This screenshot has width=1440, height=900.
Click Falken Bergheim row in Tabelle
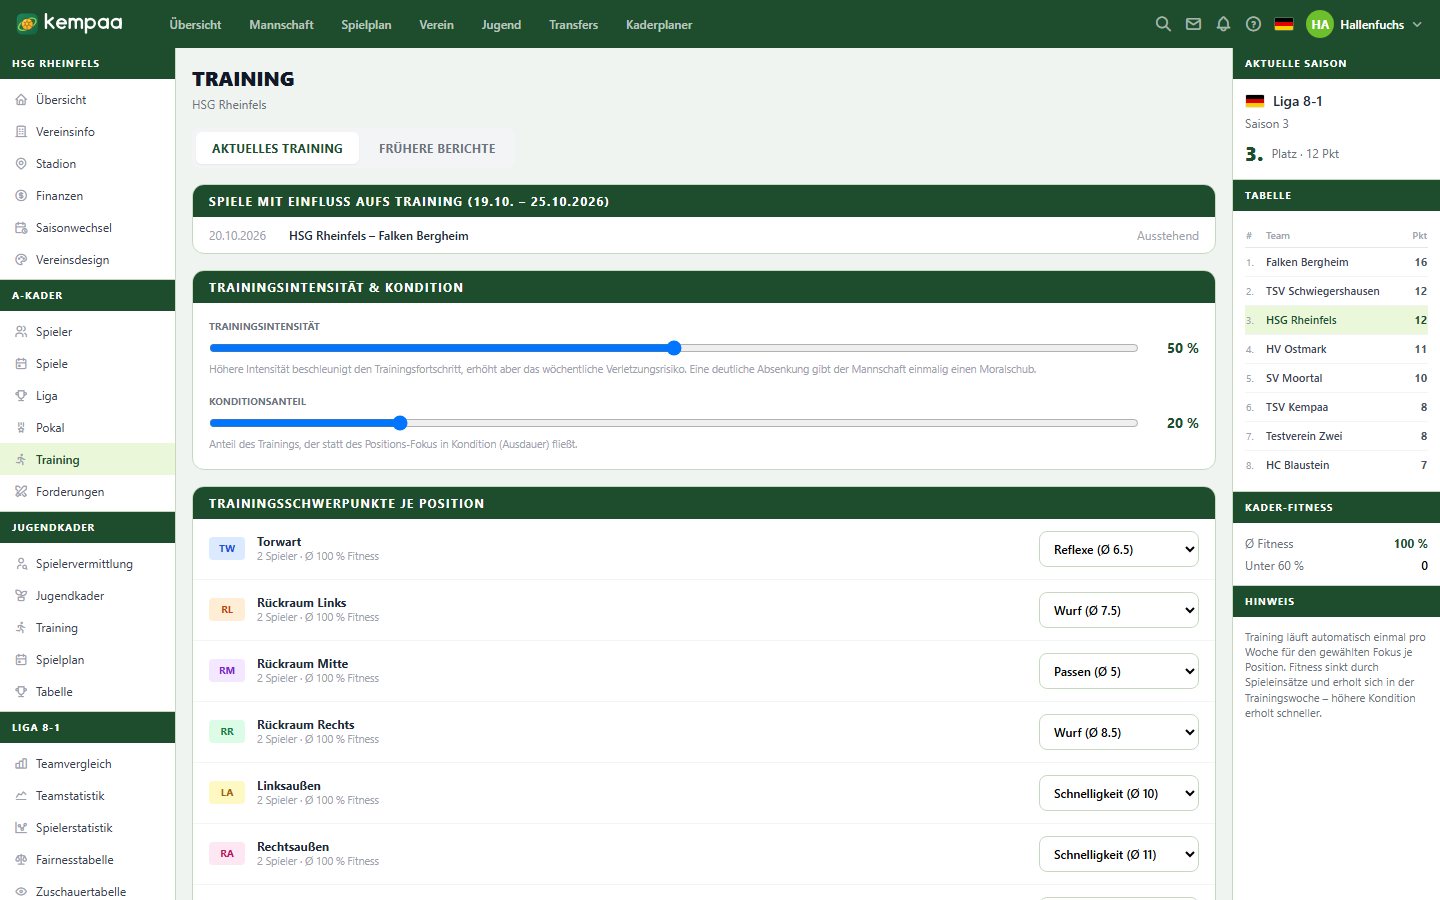1336,262
